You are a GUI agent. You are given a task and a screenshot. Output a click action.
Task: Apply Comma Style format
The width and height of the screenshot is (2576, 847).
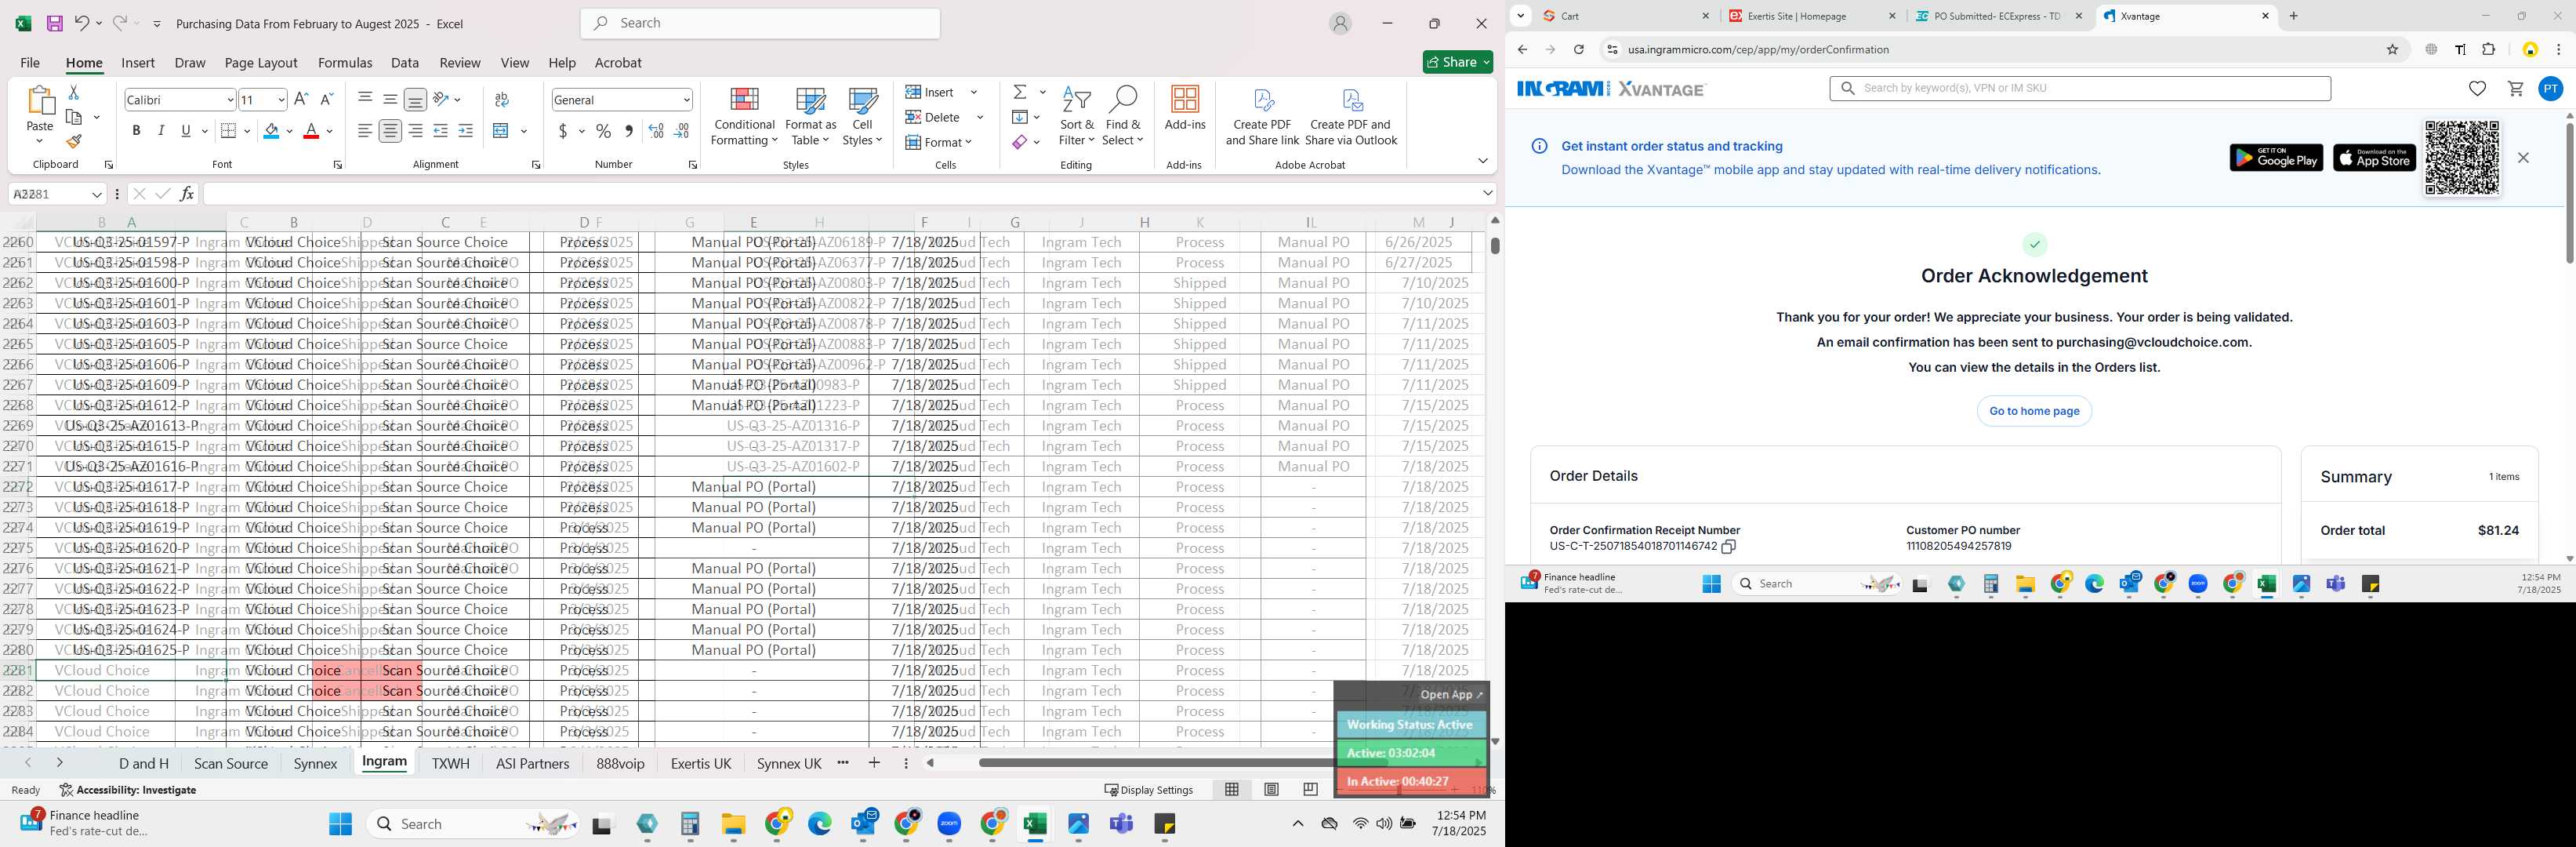pyautogui.click(x=628, y=131)
